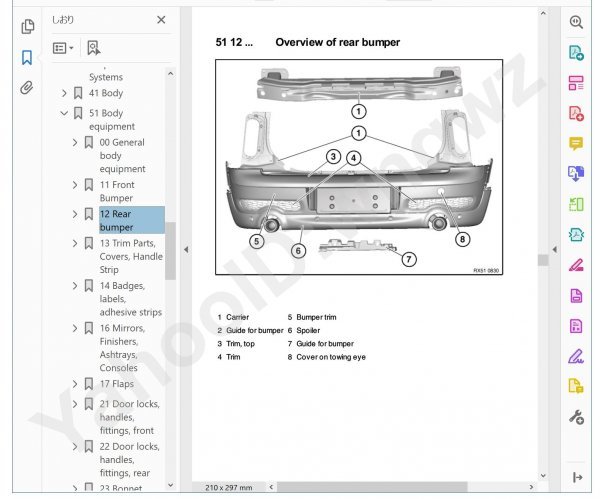Click horizontal scrollbar right arrow

(531, 487)
